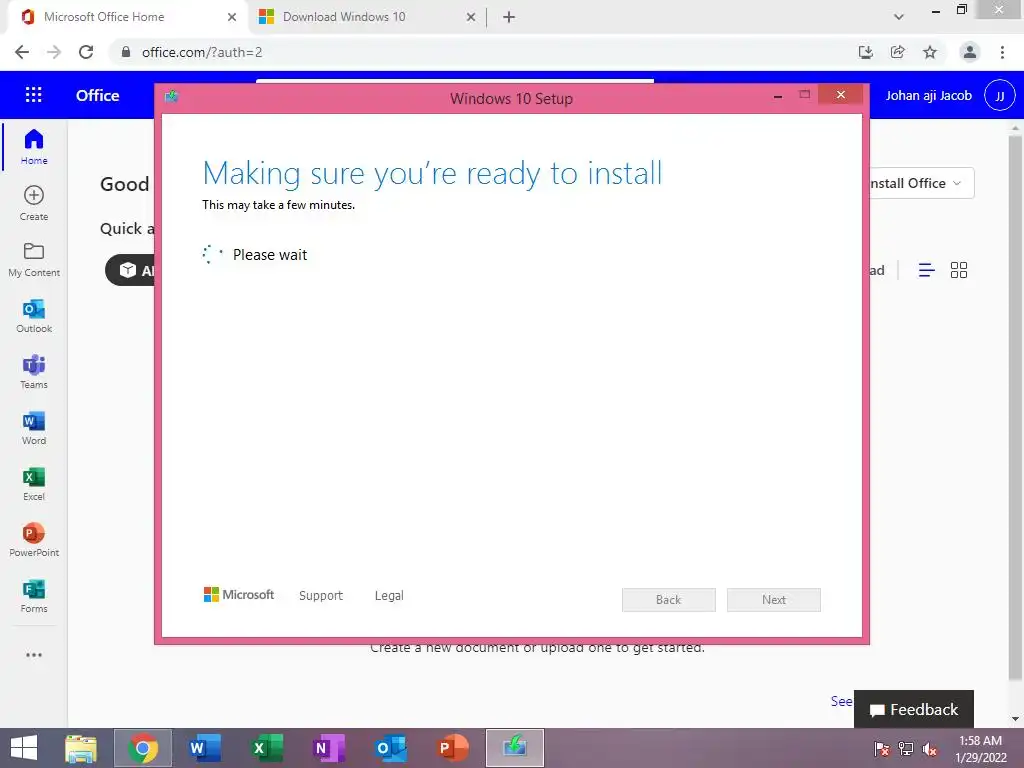
Task: Click Johan aji Jacob account name
Action: [929, 95]
